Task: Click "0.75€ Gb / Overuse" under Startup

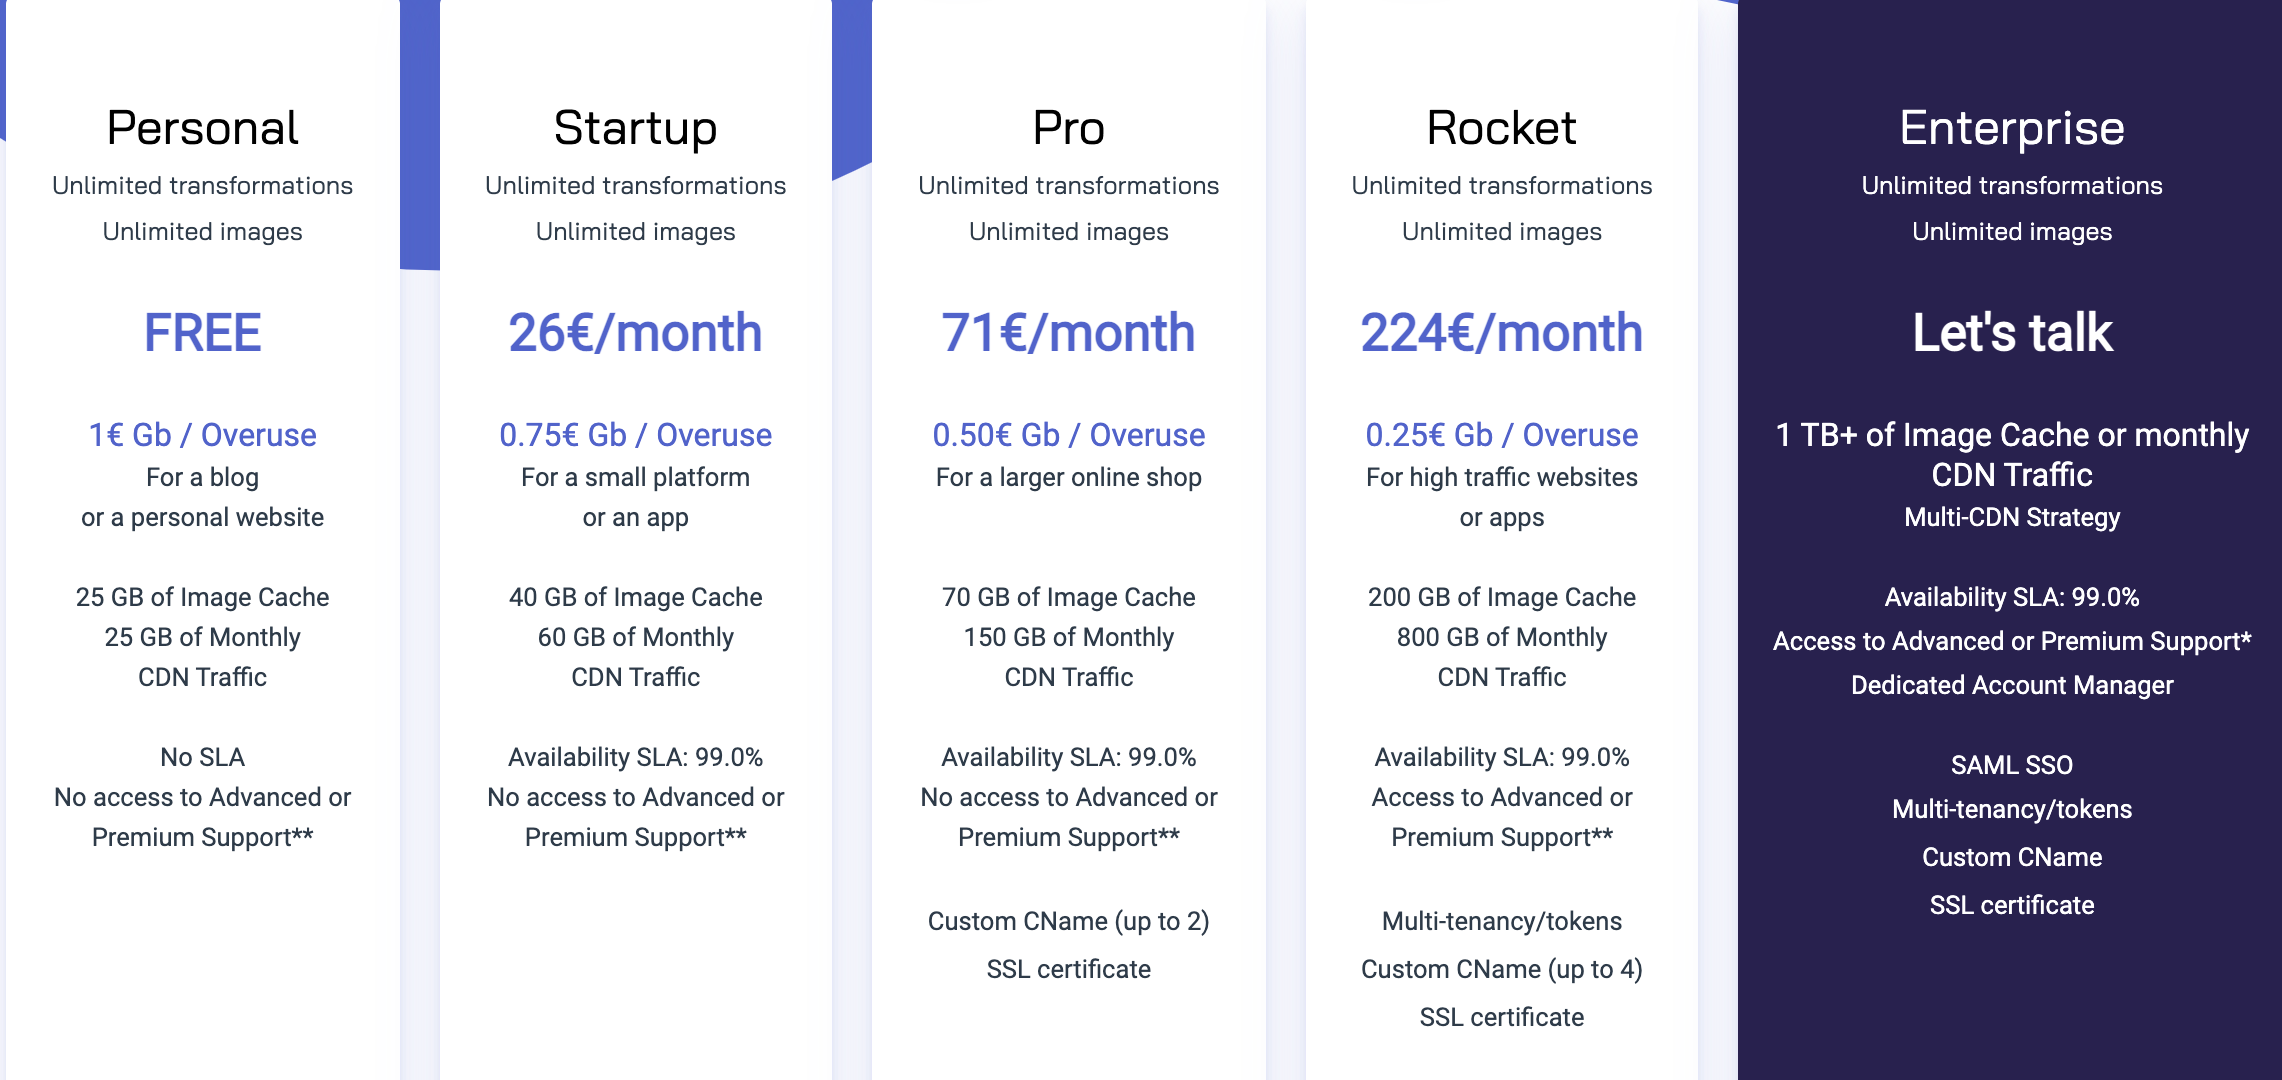Action: tap(635, 435)
